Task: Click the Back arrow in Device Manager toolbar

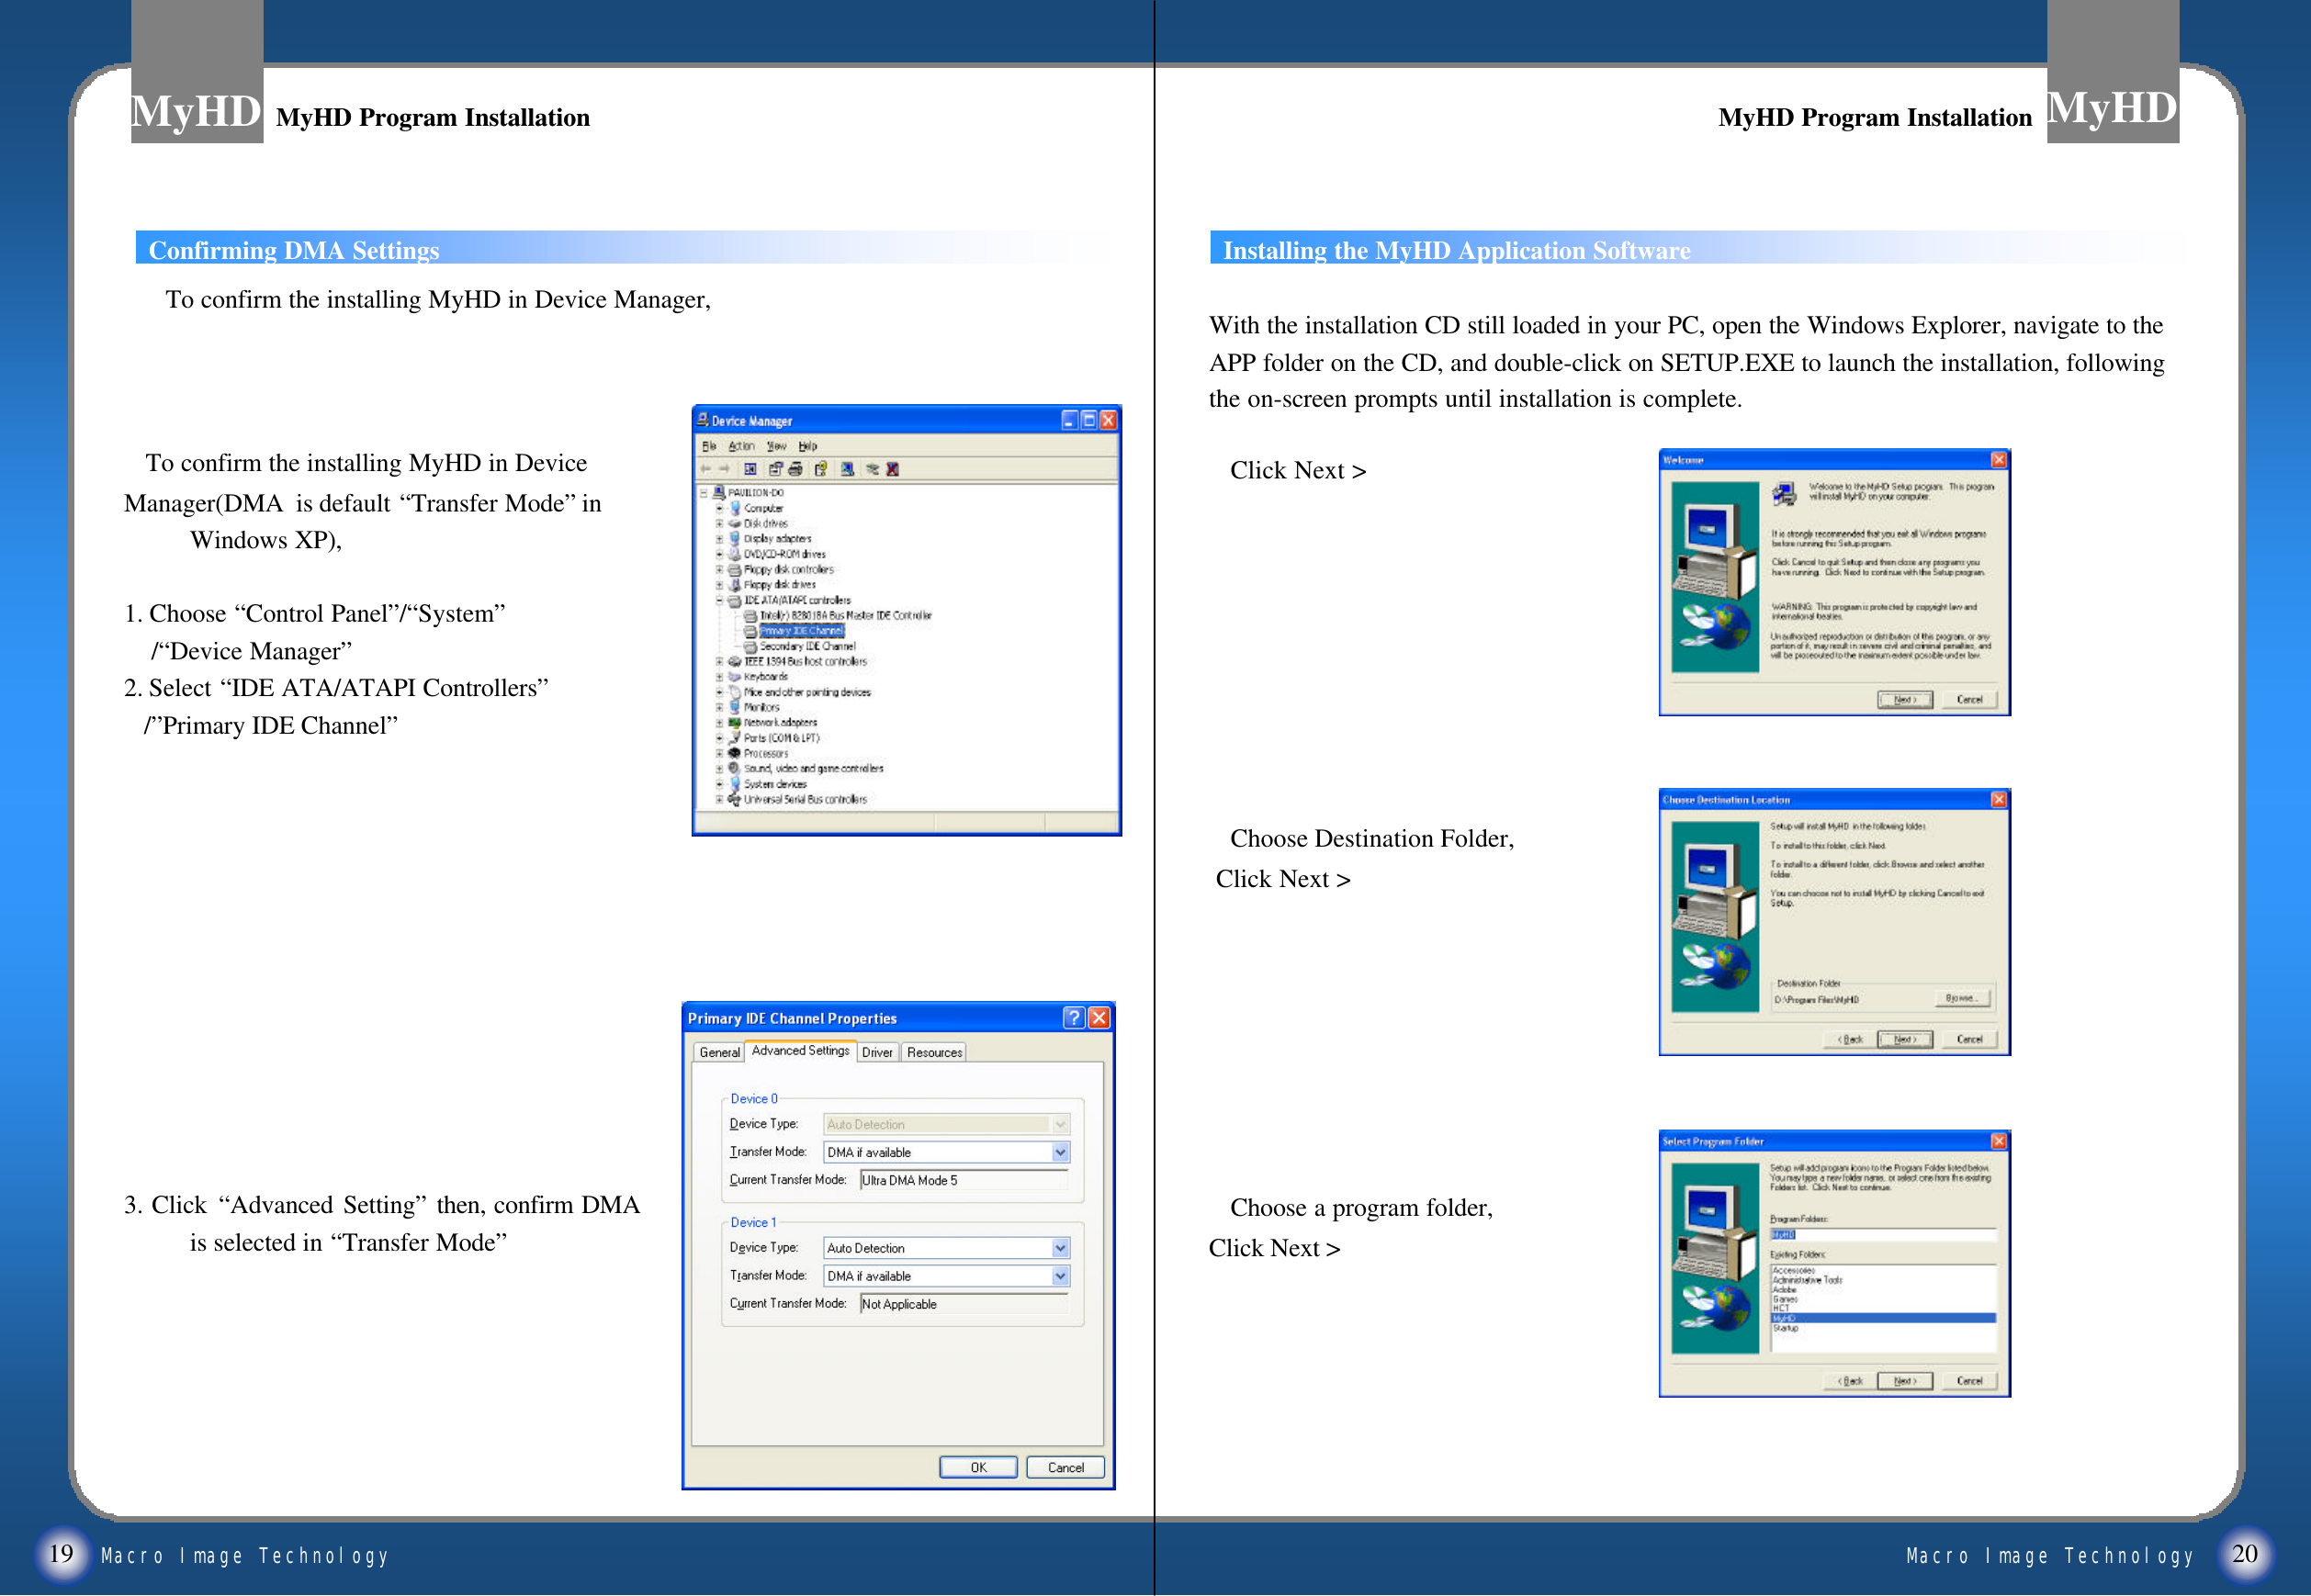Action: click(706, 469)
